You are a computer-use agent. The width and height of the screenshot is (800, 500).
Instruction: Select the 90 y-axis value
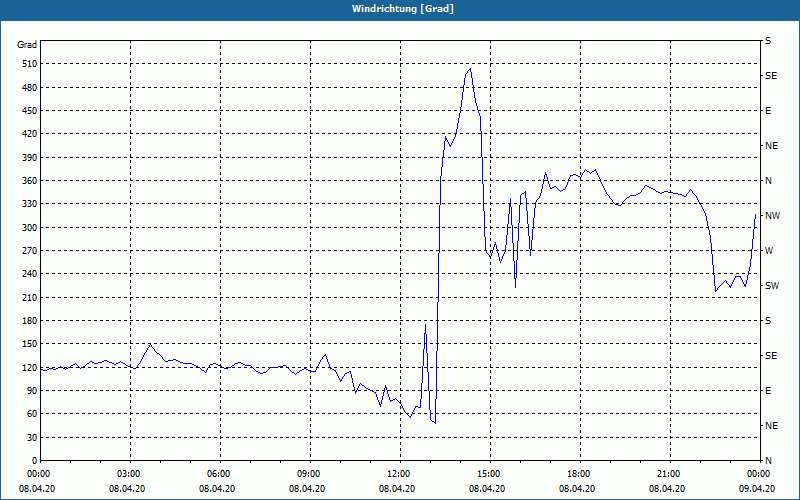pos(32,391)
